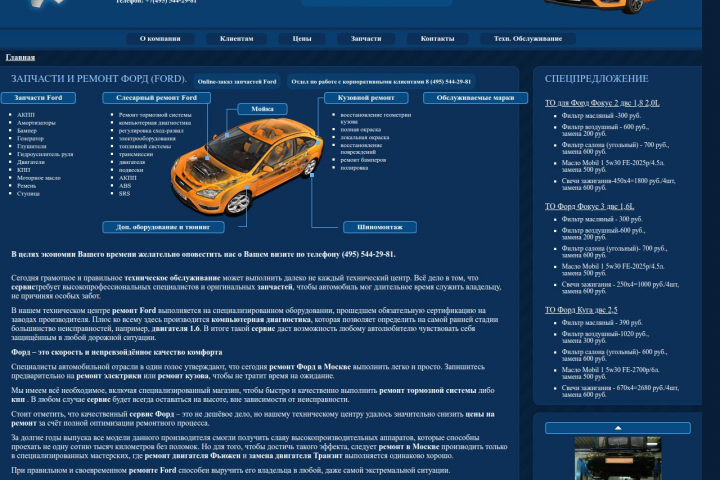Select the Слесарный ремонт Ford button
Viewport: 720px width, 480px height.
pos(157,98)
